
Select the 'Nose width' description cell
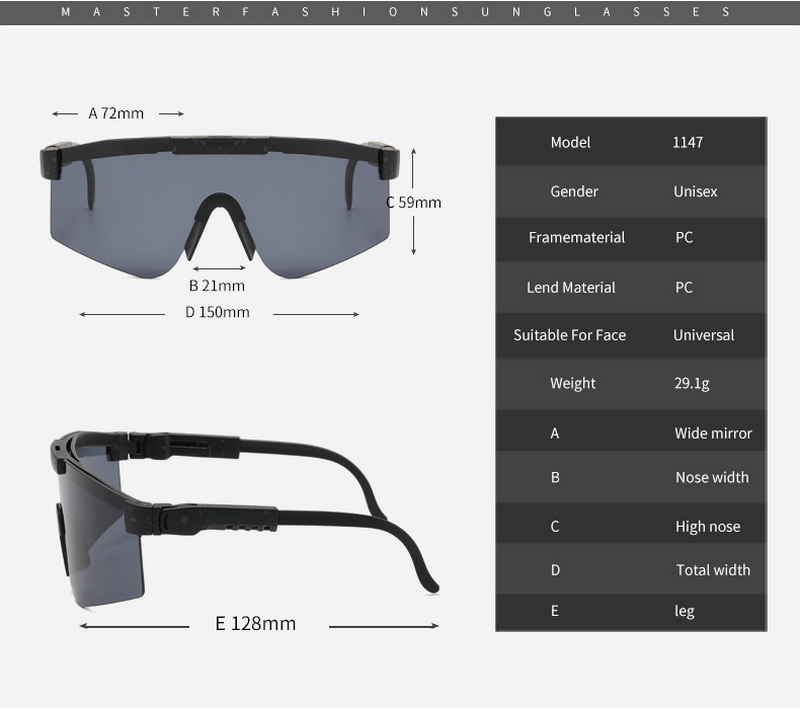[711, 477]
